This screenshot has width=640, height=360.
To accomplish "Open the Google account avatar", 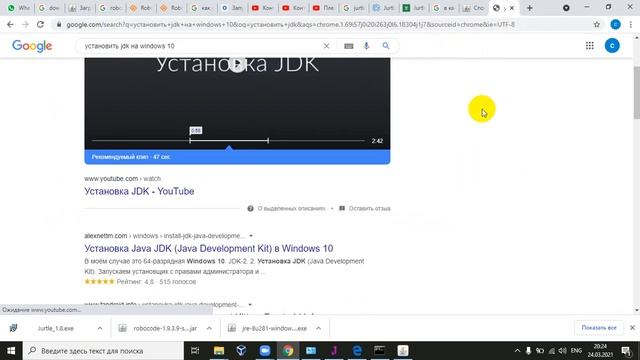I will pyautogui.click(x=612, y=46).
